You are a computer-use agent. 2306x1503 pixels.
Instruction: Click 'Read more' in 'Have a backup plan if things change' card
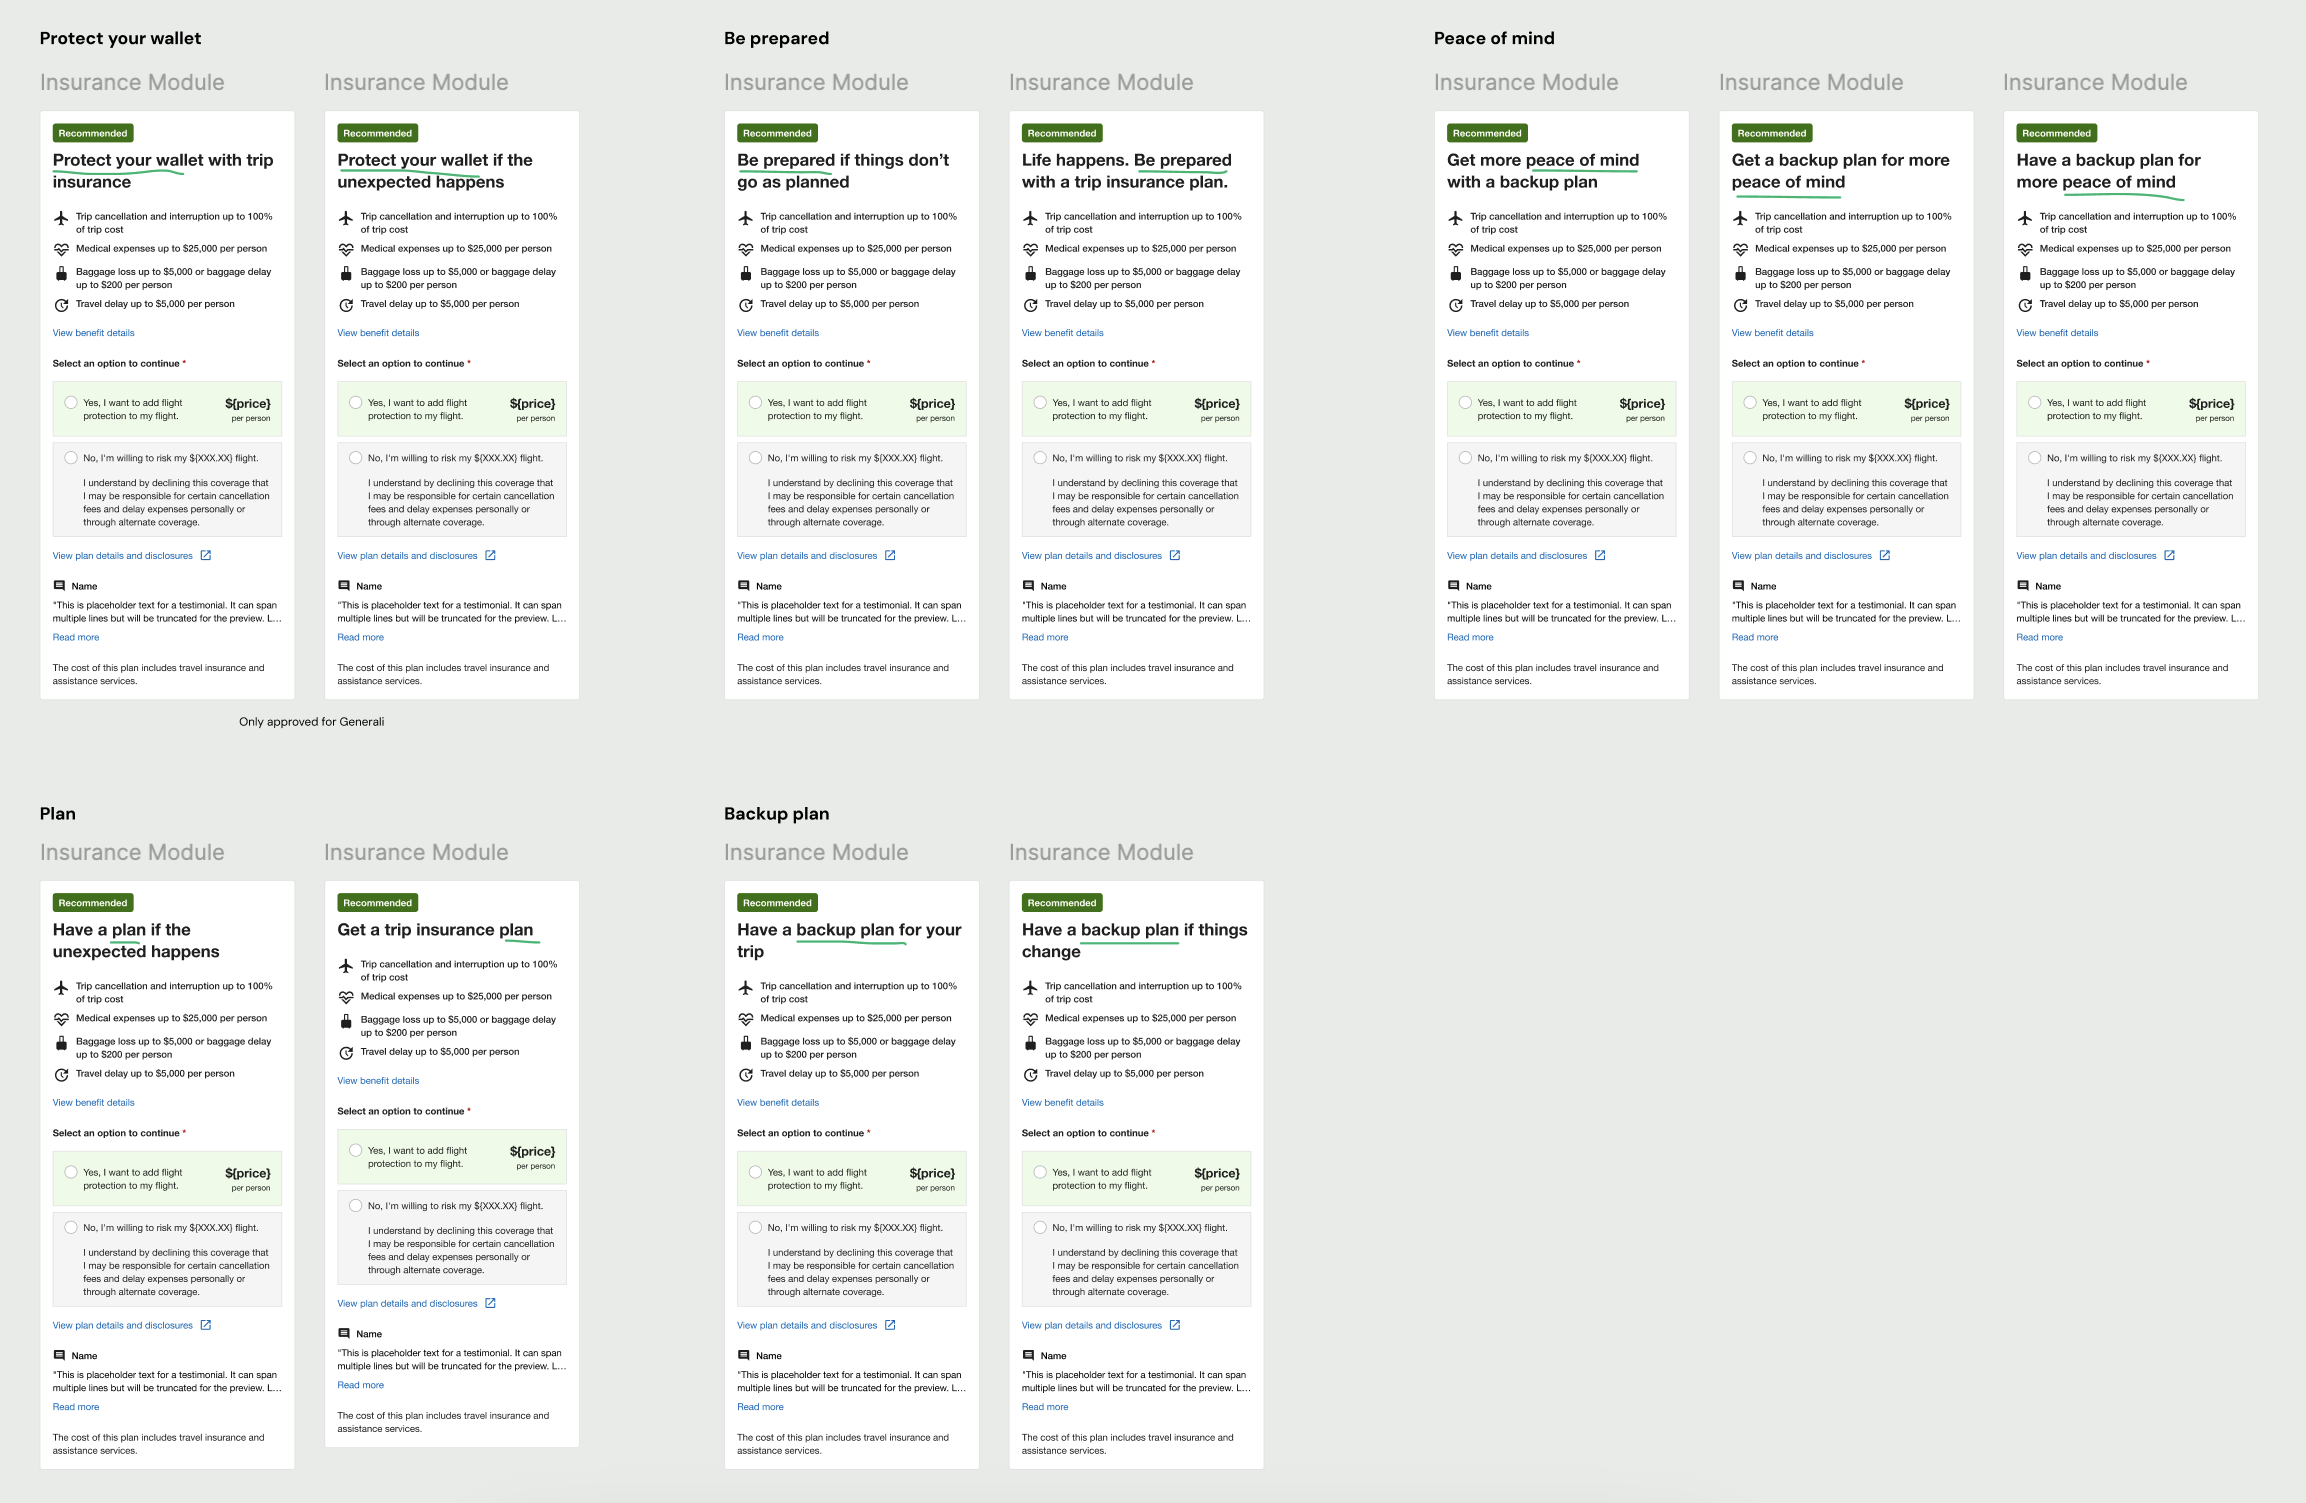[1045, 1407]
